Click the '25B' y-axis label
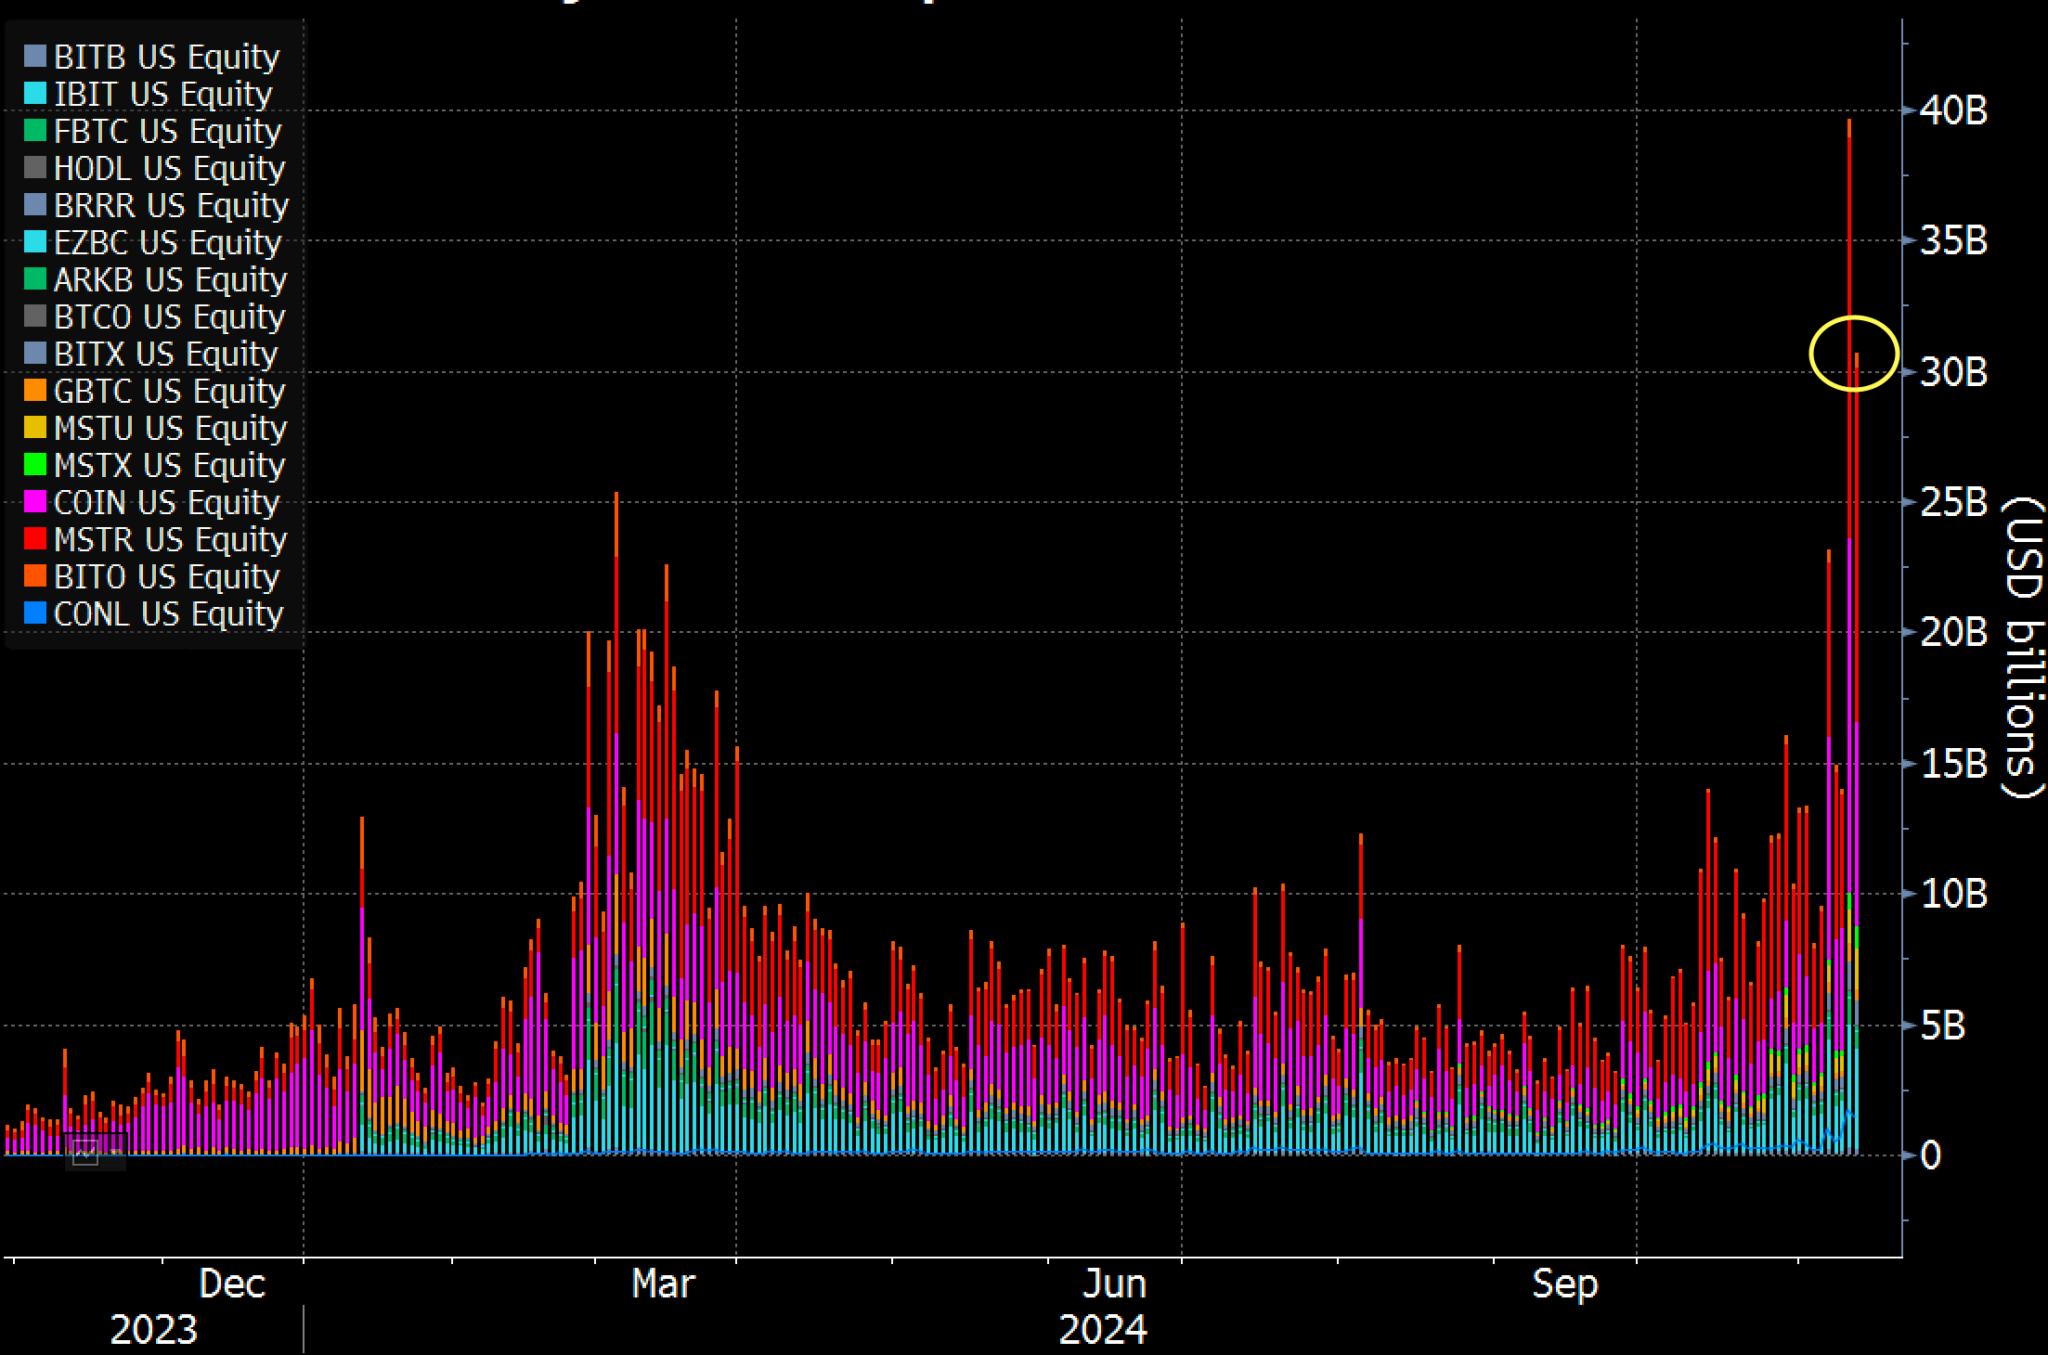2048x1355 pixels. click(x=1954, y=502)
